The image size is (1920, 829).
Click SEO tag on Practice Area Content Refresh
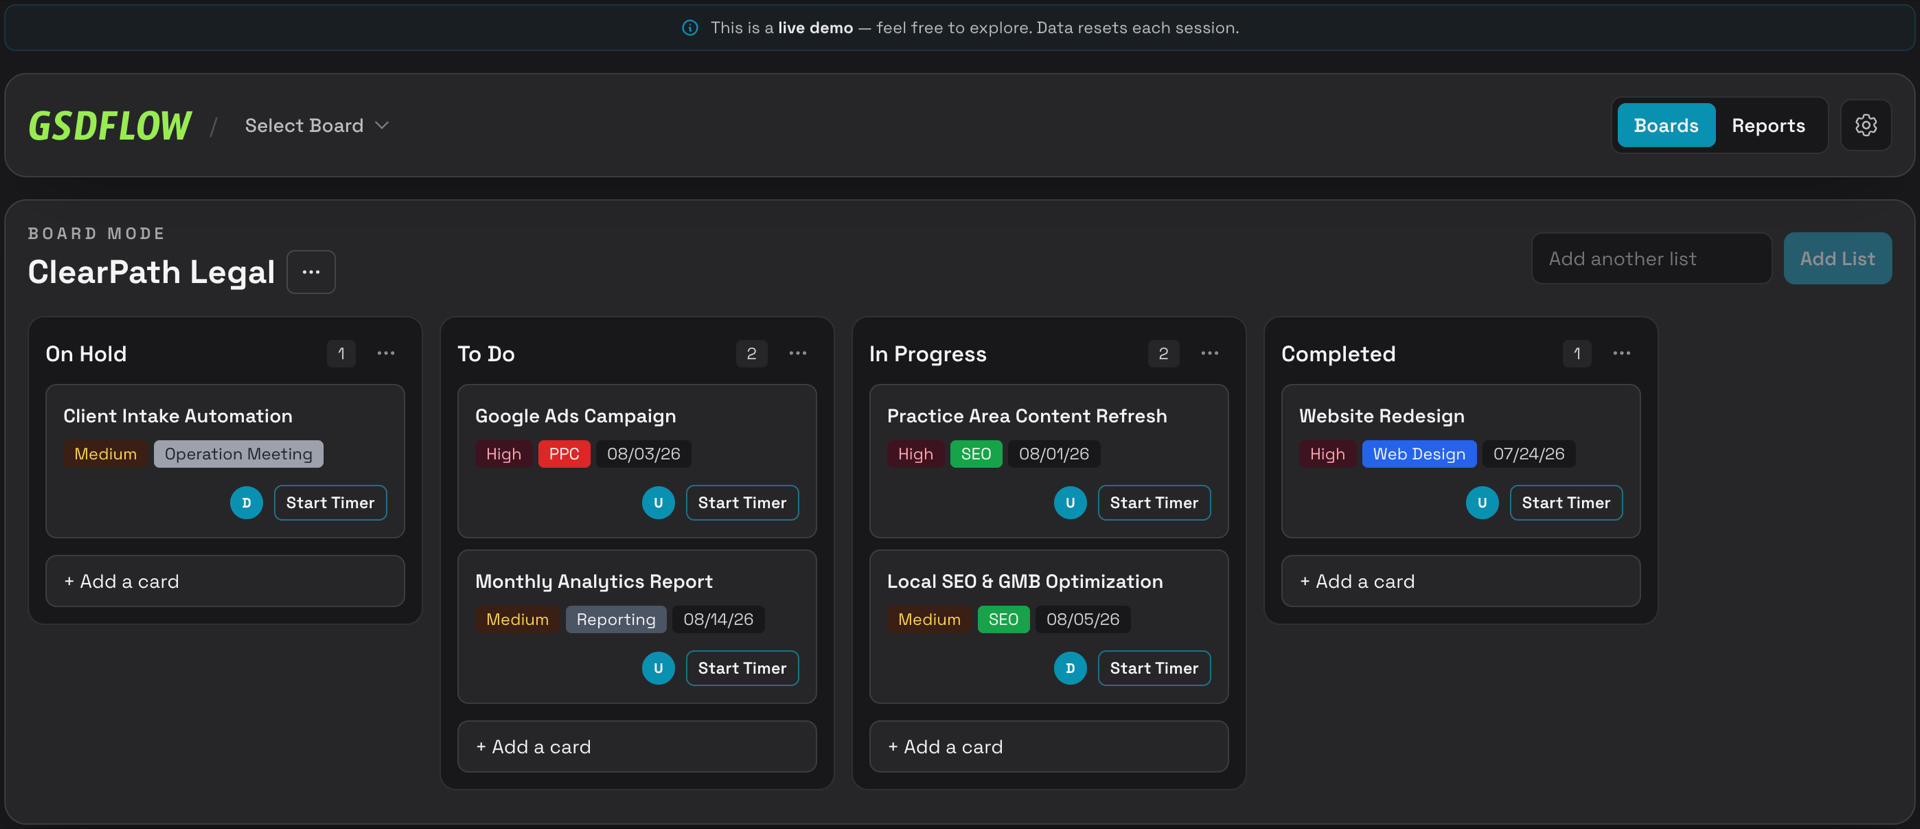(x=976, y=454)
